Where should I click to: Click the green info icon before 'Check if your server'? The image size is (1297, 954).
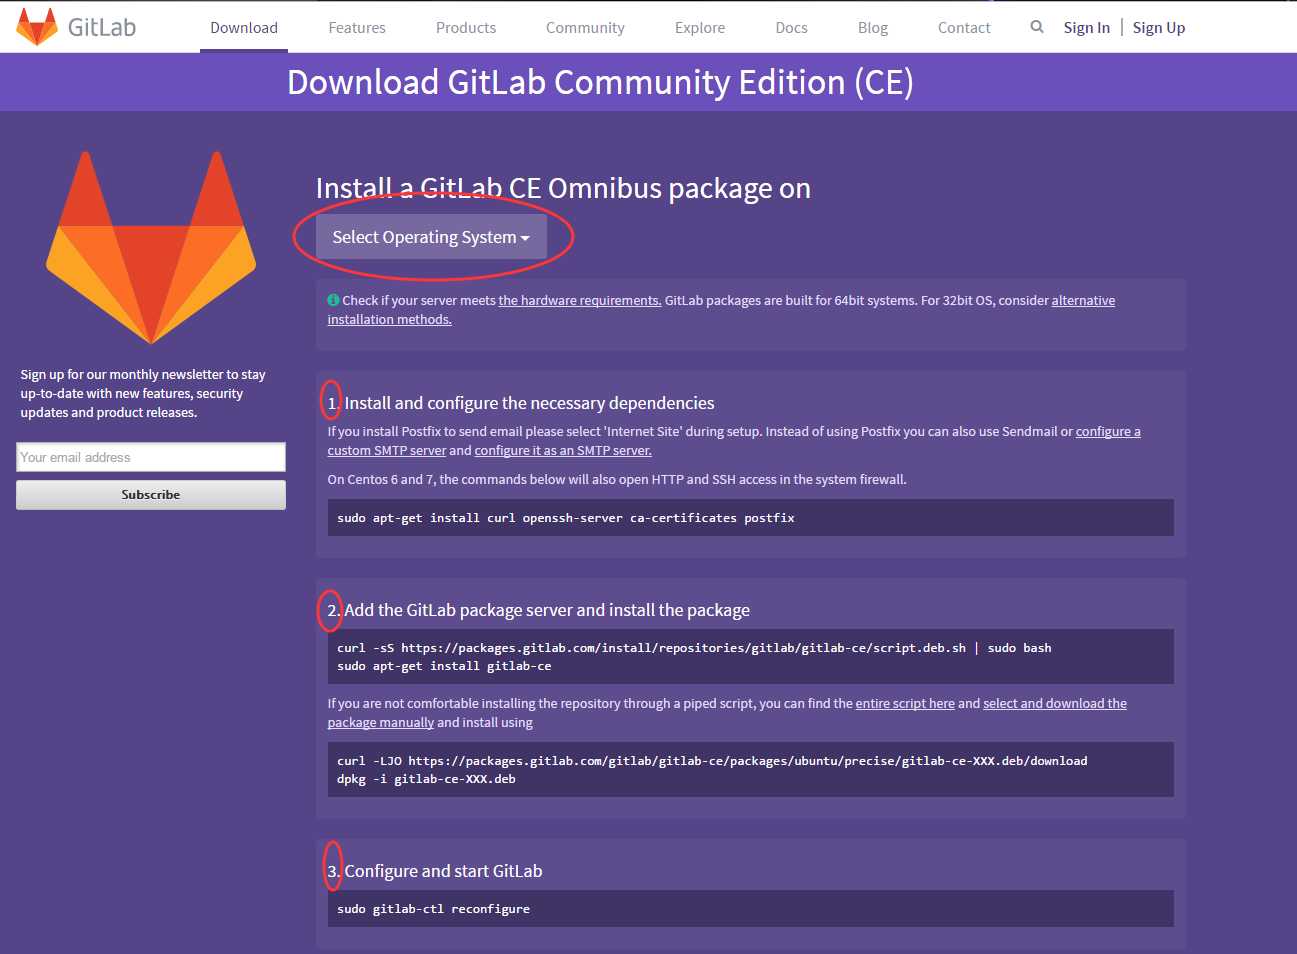tap(333, 300)
